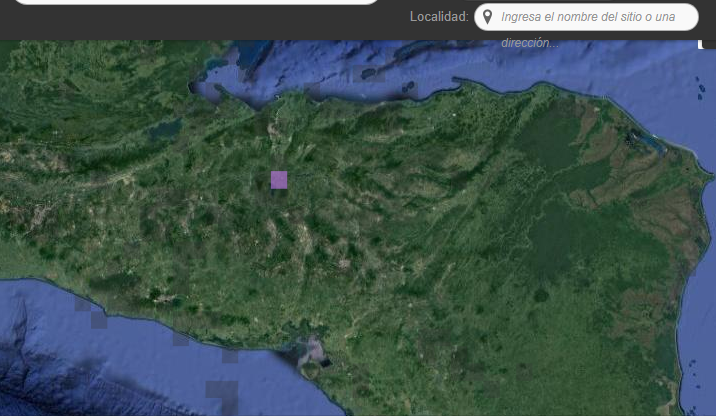Select the pink highlighted grid cell in central Honduras
This screenshot has width=716, height=420.
pos(279,180)
